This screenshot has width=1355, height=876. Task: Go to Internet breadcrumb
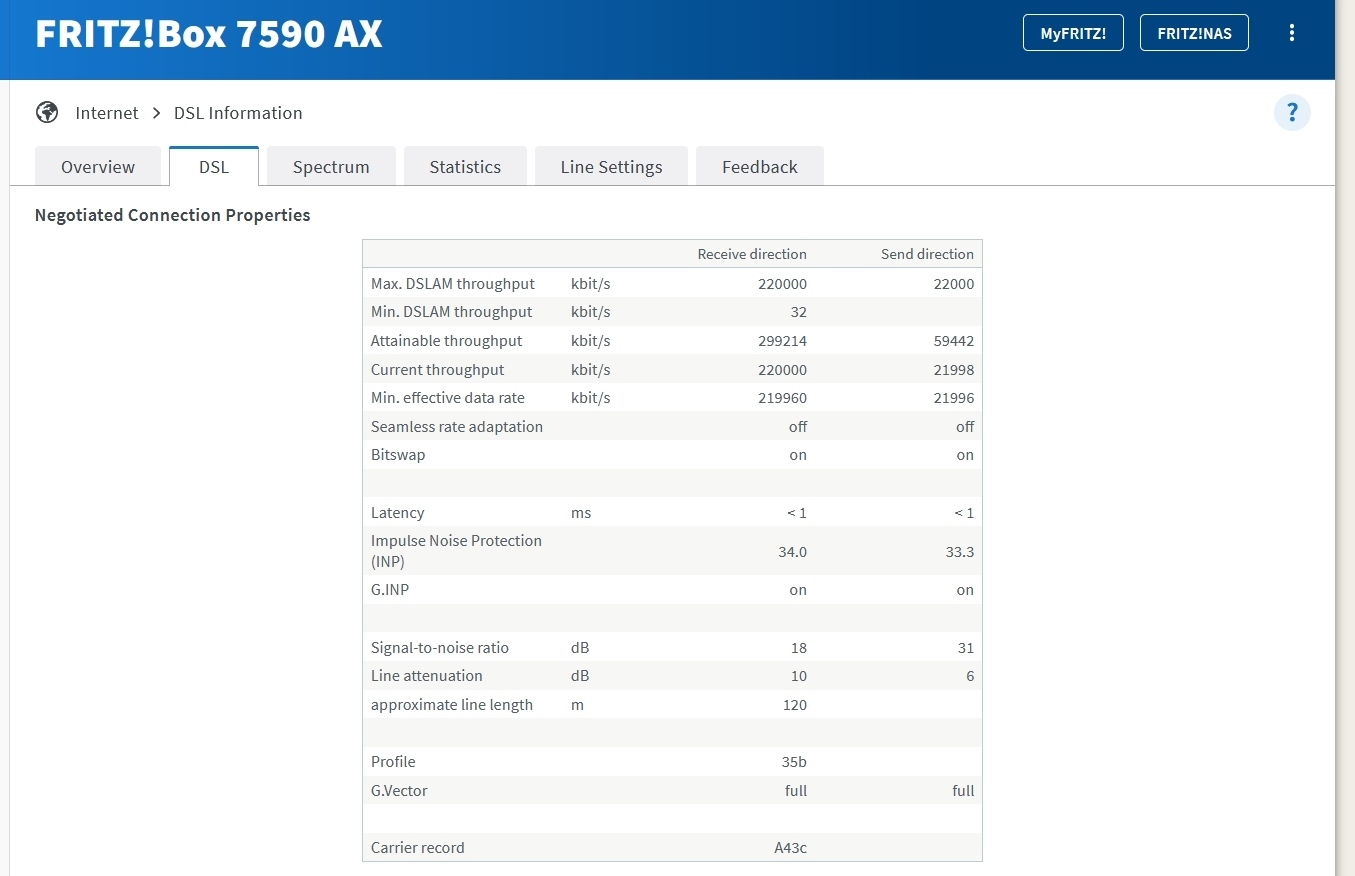point(107,113)
